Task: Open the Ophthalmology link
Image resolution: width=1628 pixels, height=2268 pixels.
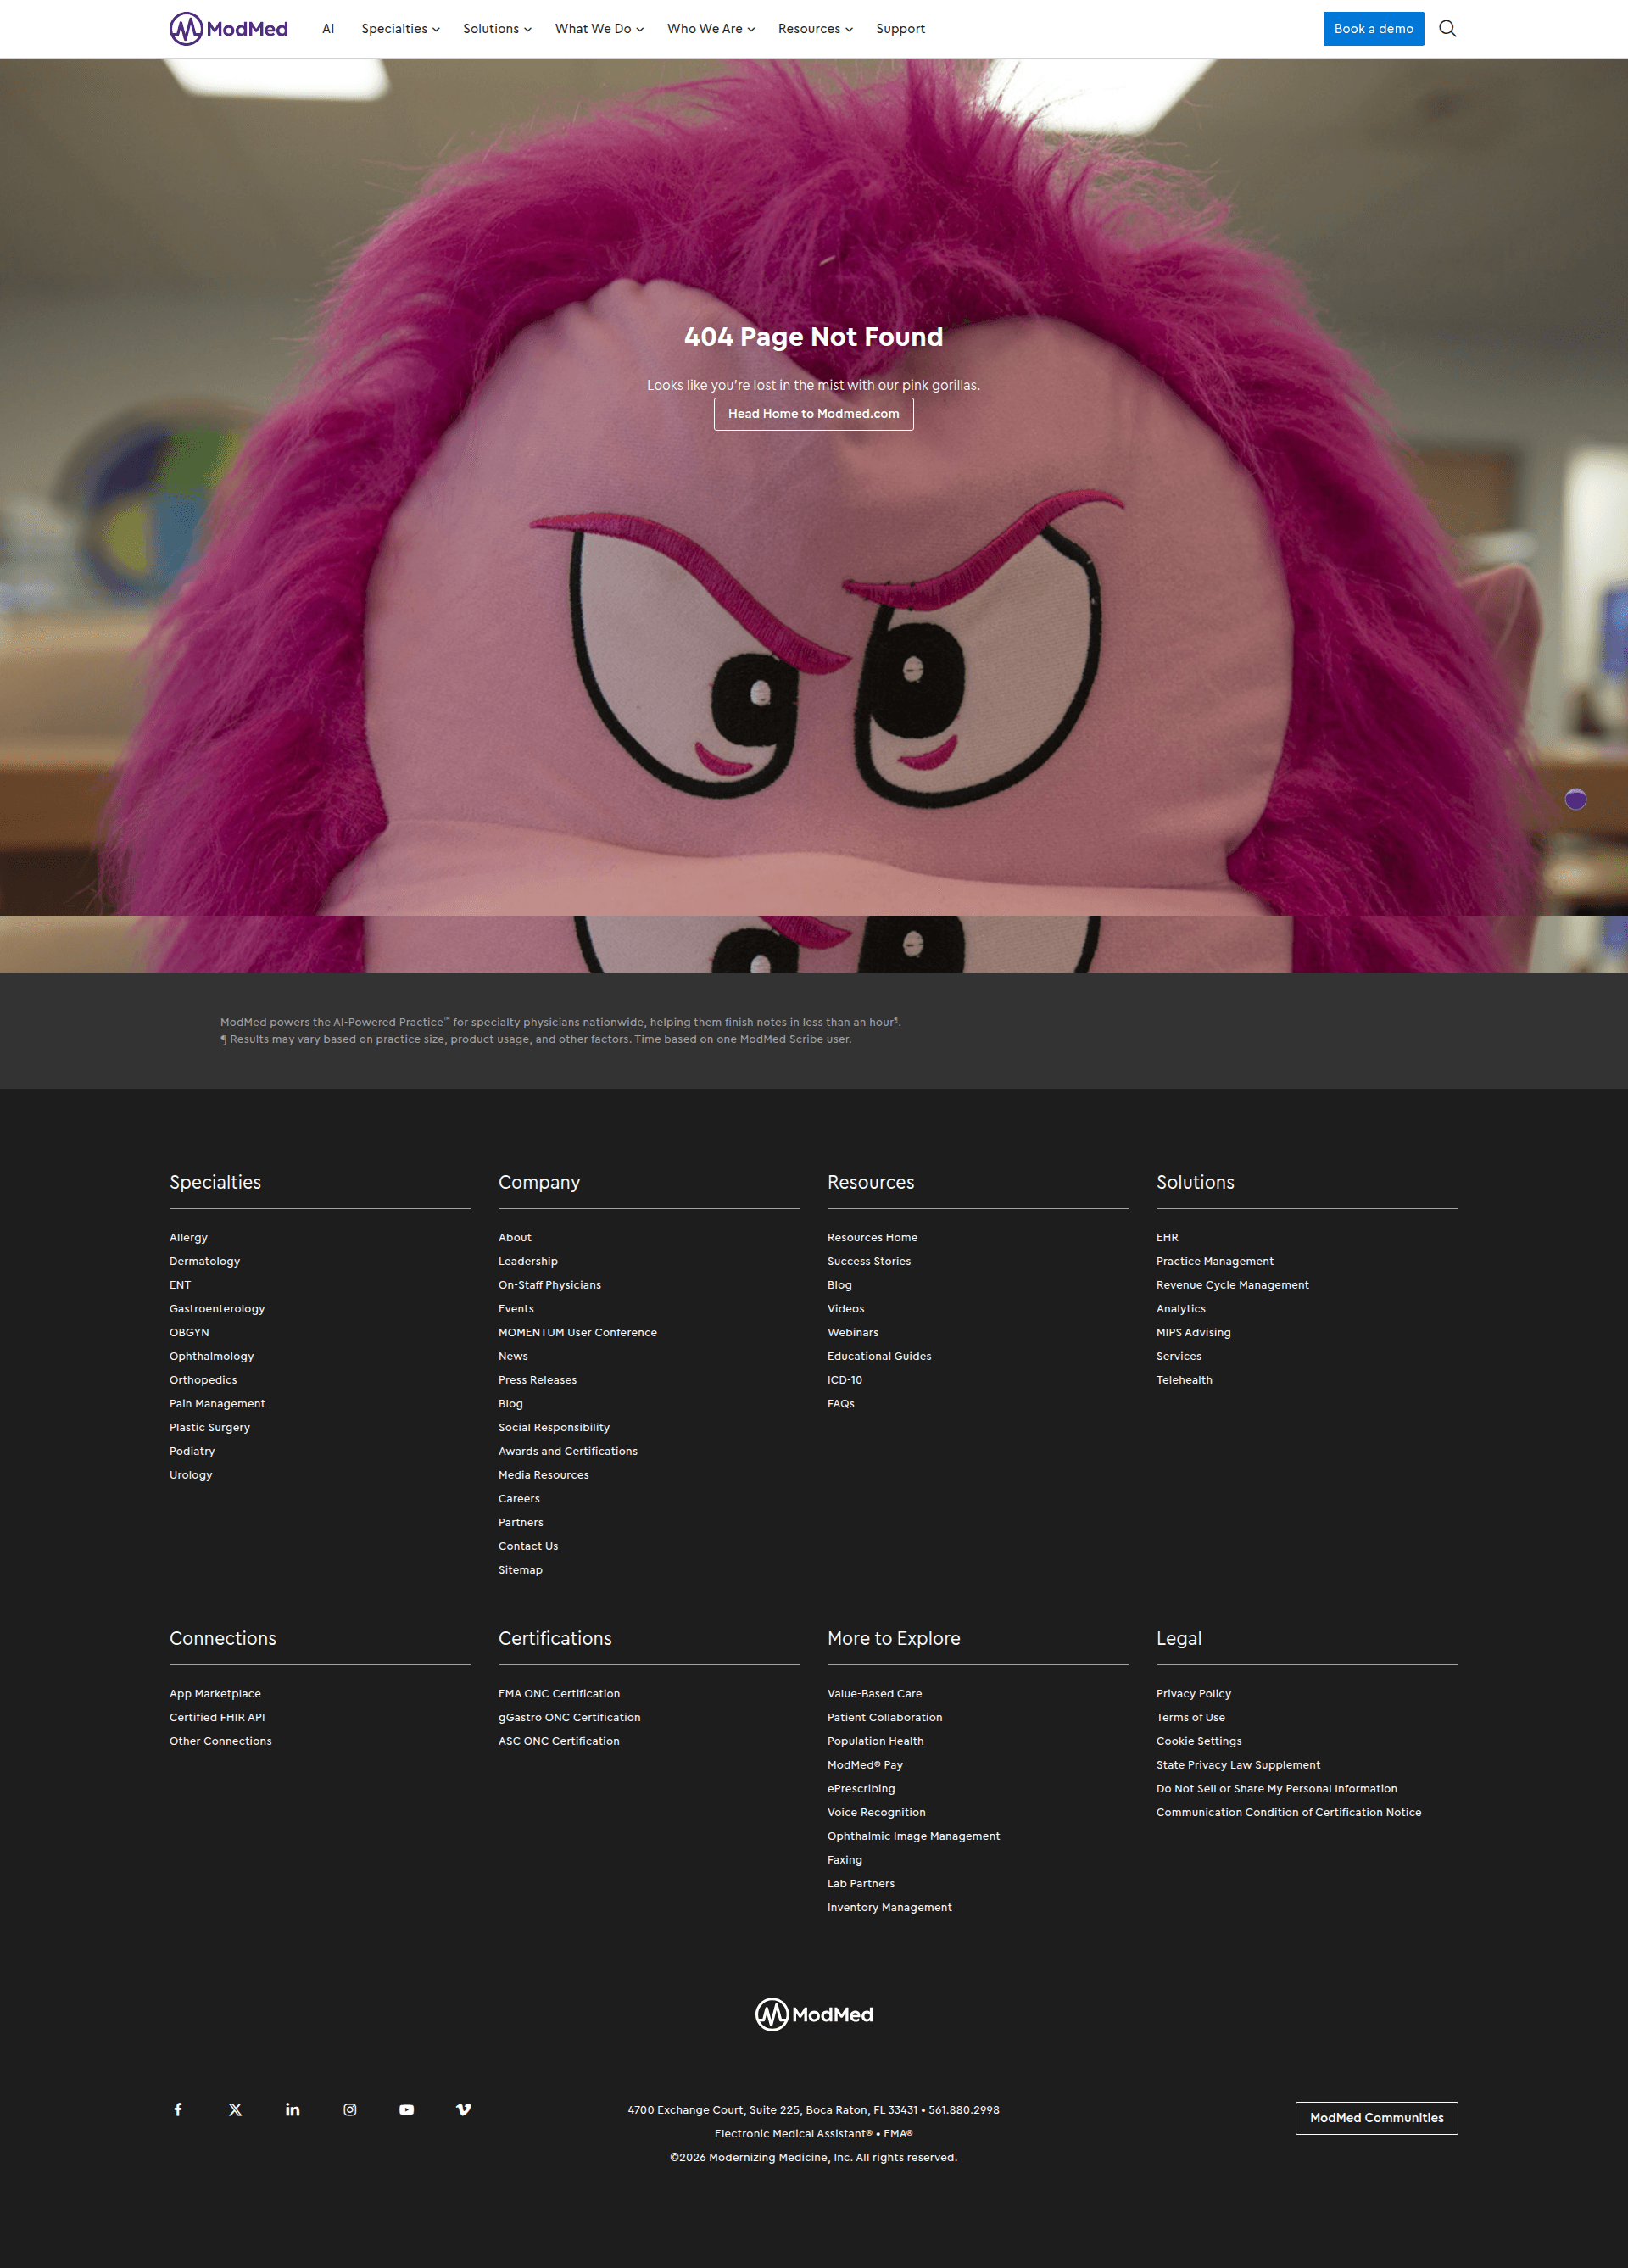Action: (x=211, y=1356)
